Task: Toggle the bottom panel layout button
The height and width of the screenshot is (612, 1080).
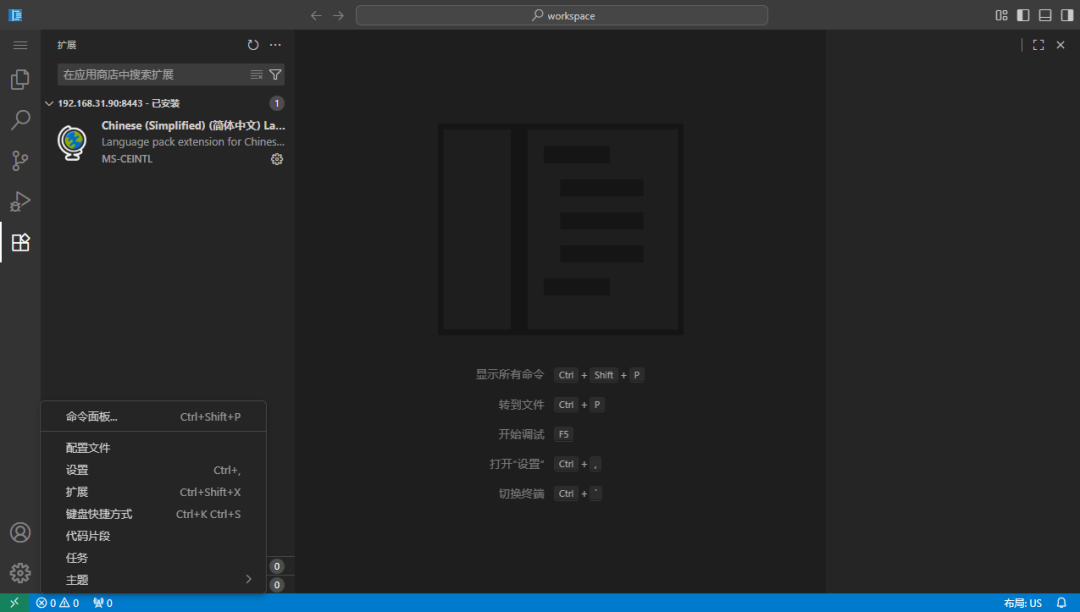Action: (x=1045, y=15)
